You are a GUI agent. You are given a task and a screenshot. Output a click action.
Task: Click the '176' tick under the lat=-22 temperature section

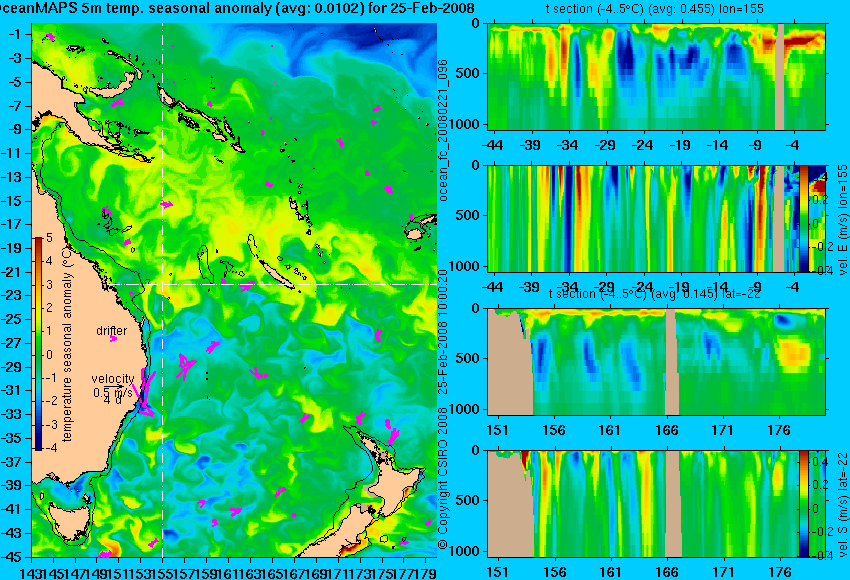tap(780, 430)
